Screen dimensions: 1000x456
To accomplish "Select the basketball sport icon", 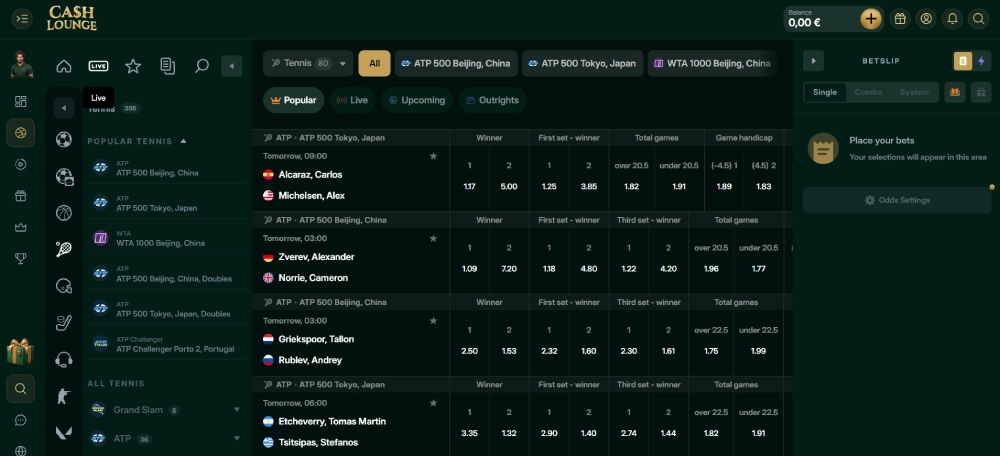I will click(64, 212).
